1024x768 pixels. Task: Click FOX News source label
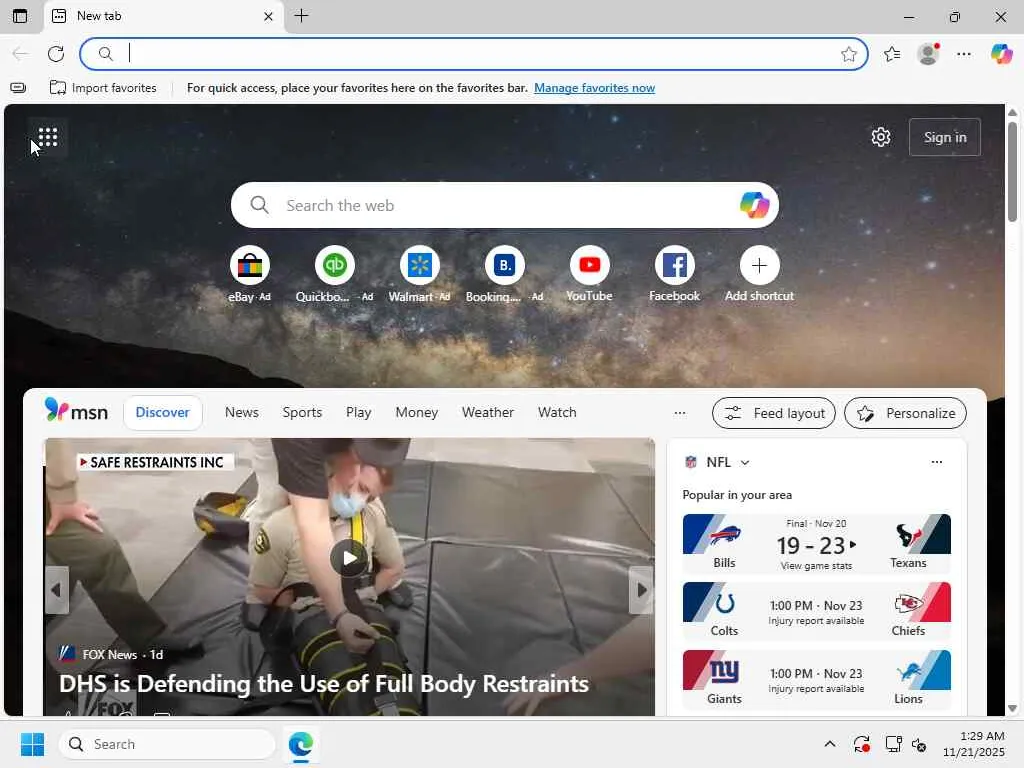pos(110,654)
